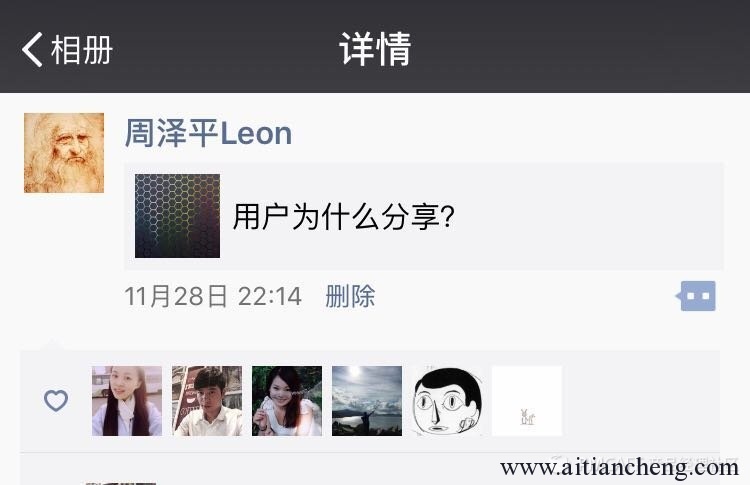This screenshot has height=485, width=750.
Task: Open the cloudy sky landscape avatar
Action: 367,401
